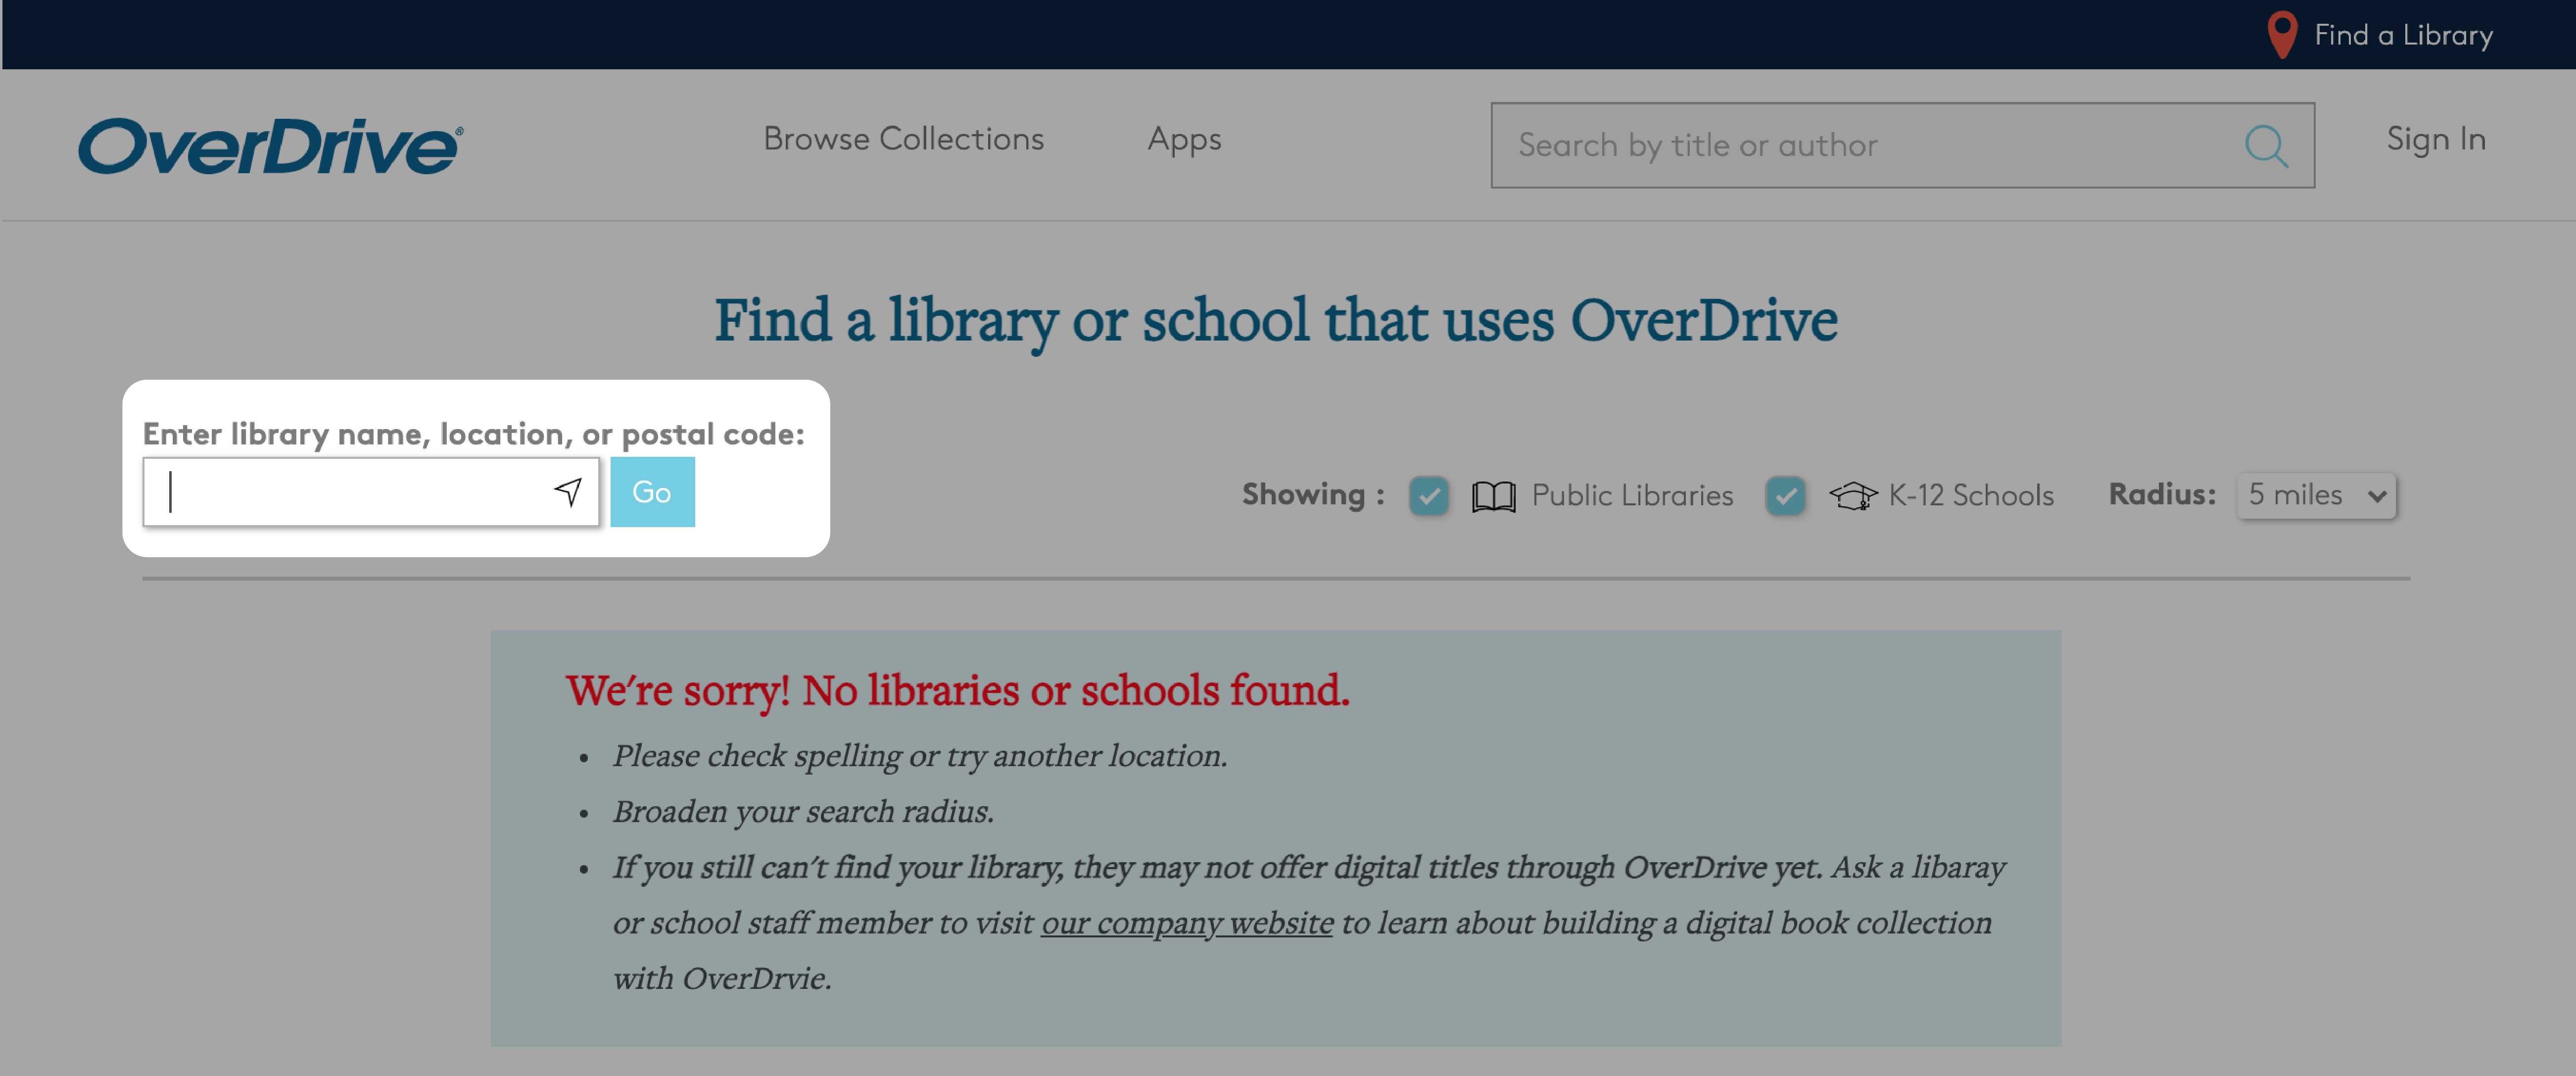Click the Go search button
2576x1076 pixels.
pos(652,491)
